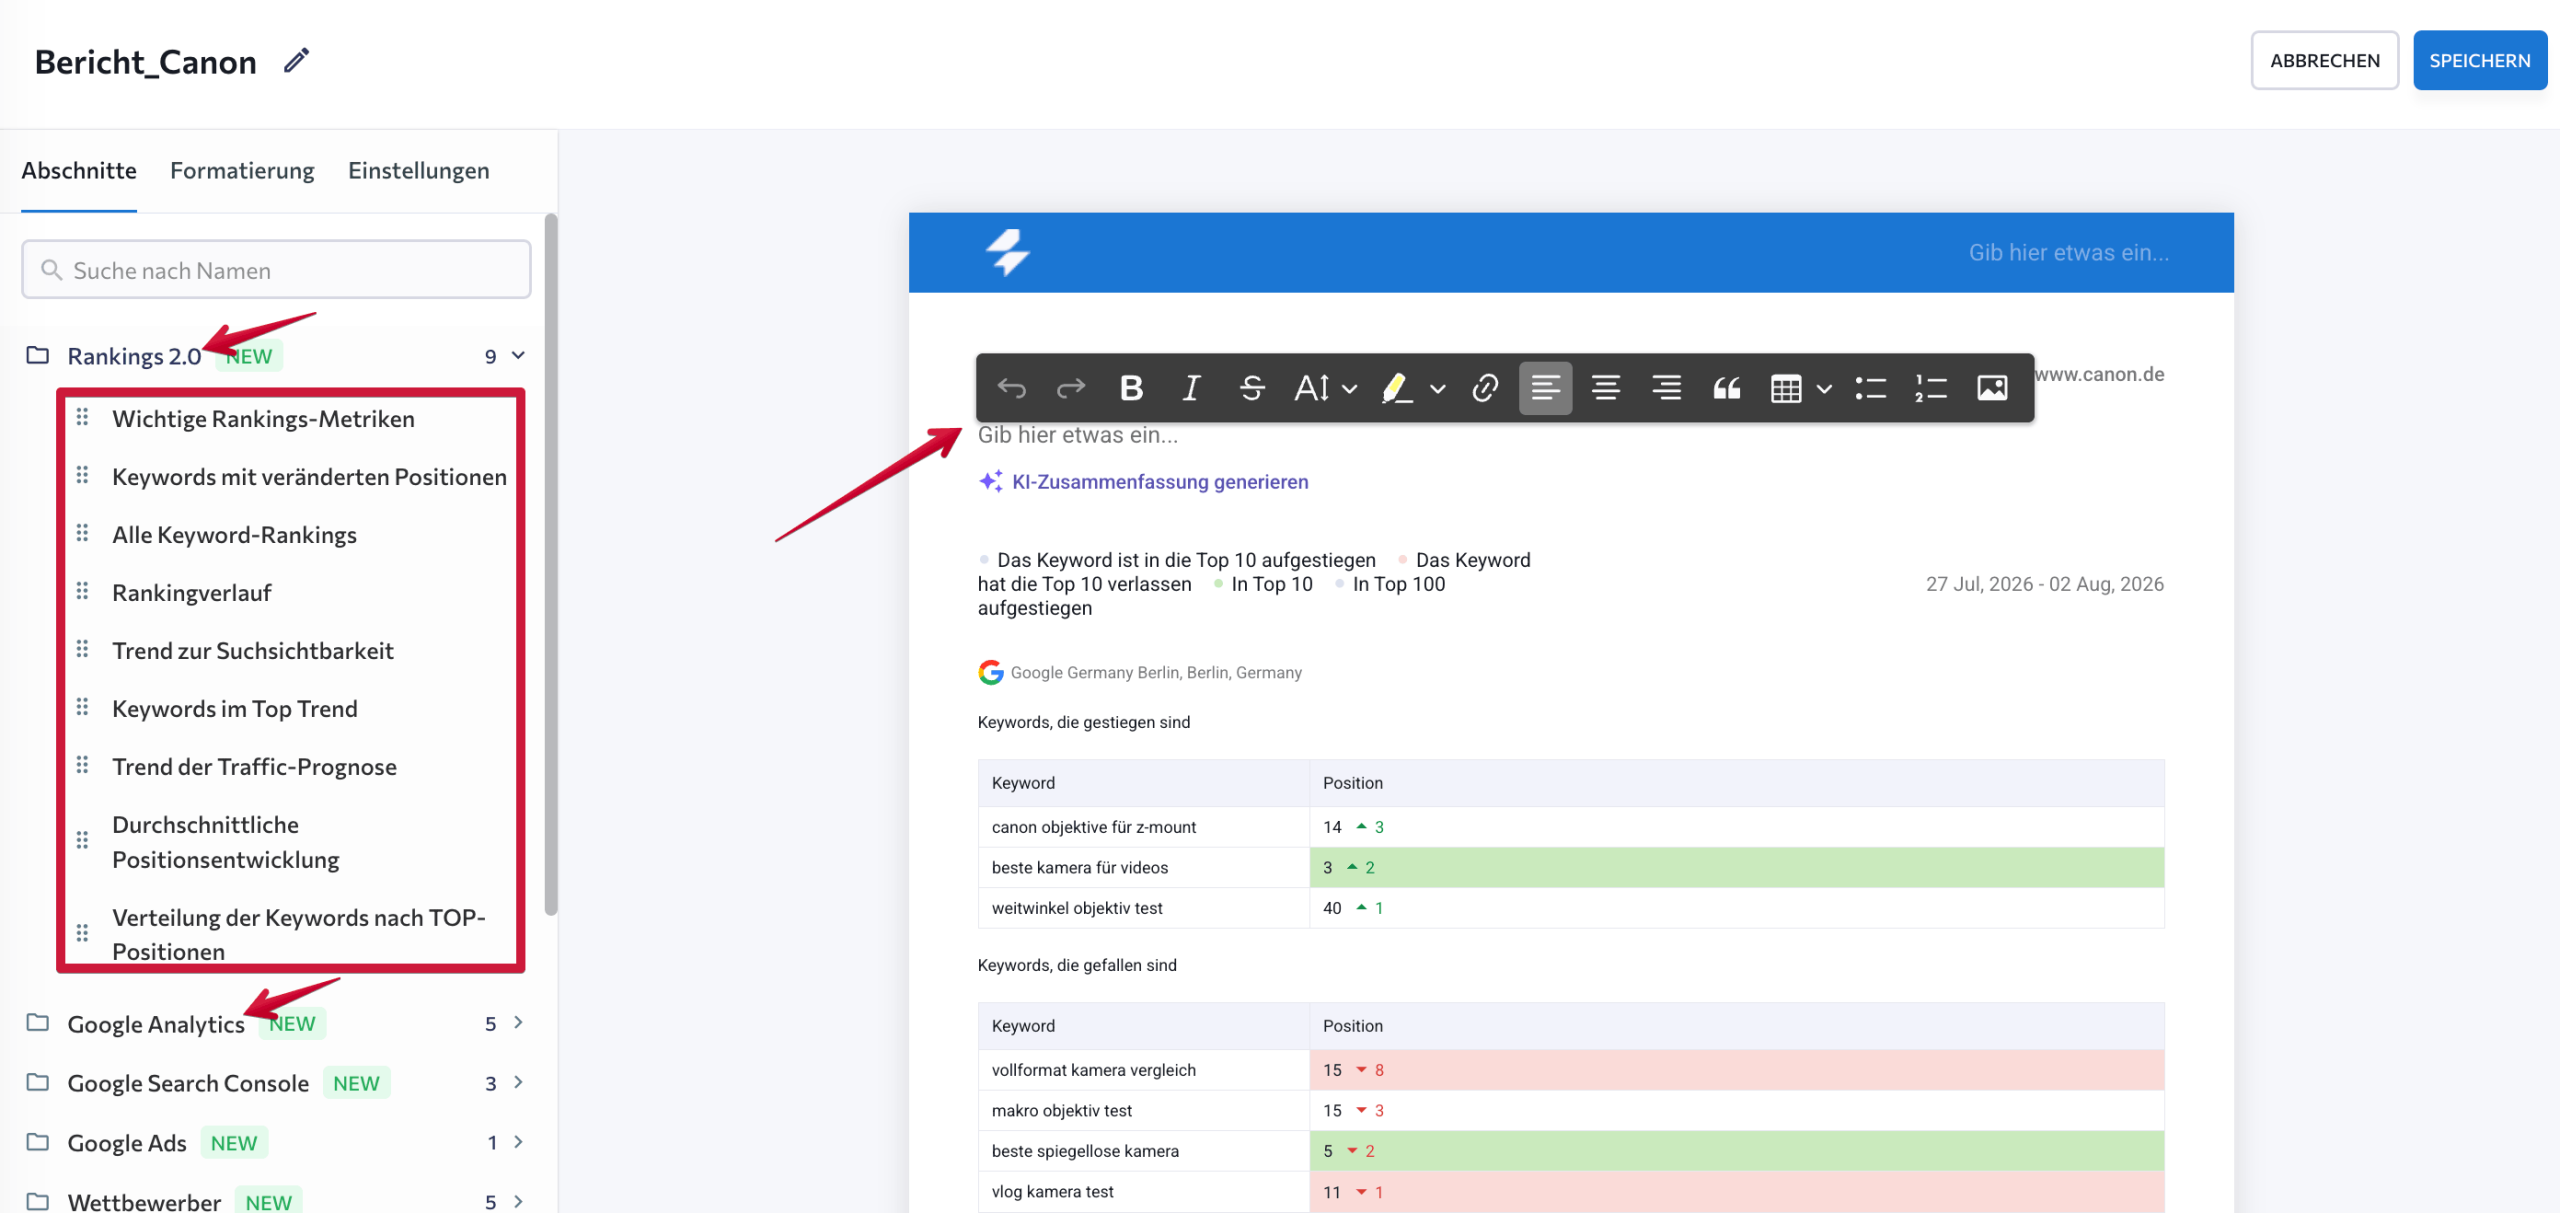The image size is (2560, 1213).
Task: Click the report header text placeholder
Action: pos(2069,252)
